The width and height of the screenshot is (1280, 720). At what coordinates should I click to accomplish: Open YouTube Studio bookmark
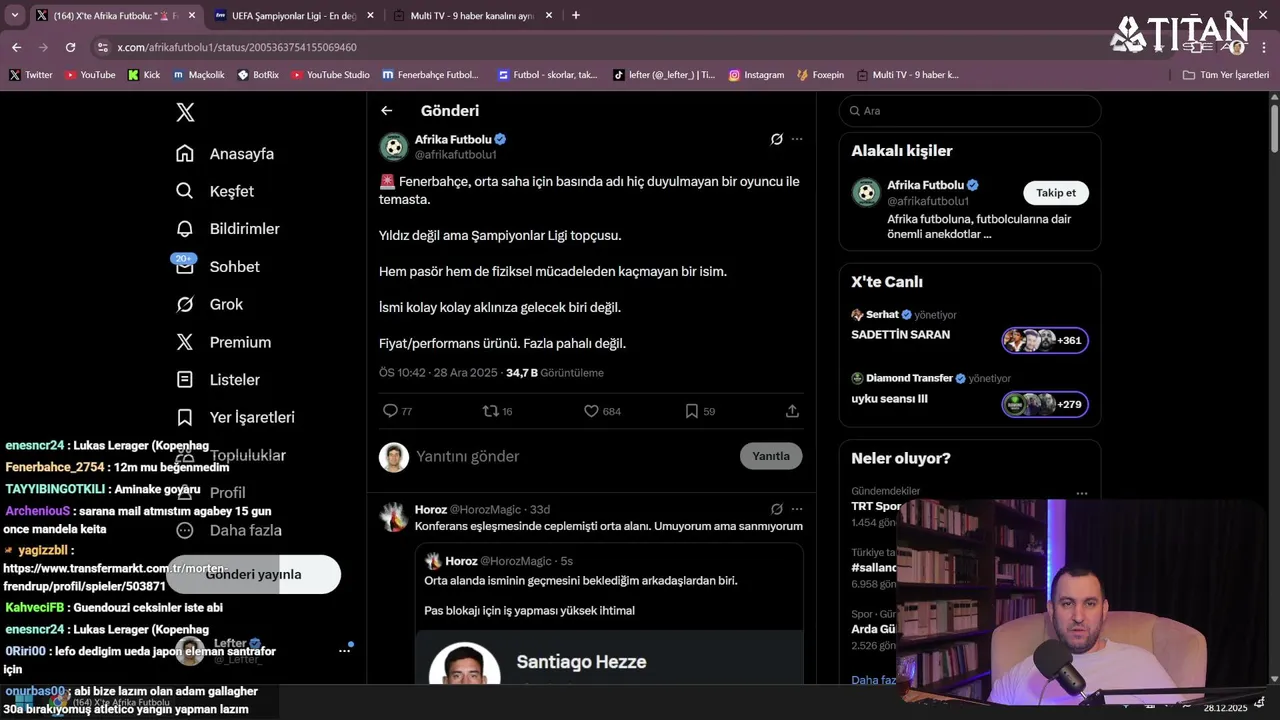(x=331, y=75)
